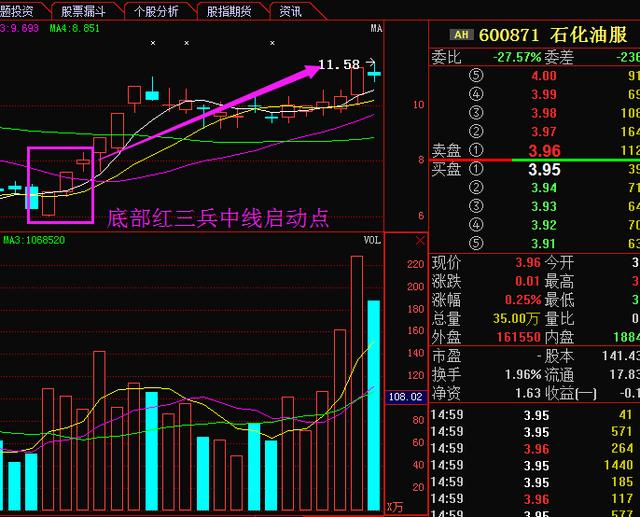Screen dimensions: 640x517
Task: Click the 净资 value 1.63
Action: [x=528, y=393]
